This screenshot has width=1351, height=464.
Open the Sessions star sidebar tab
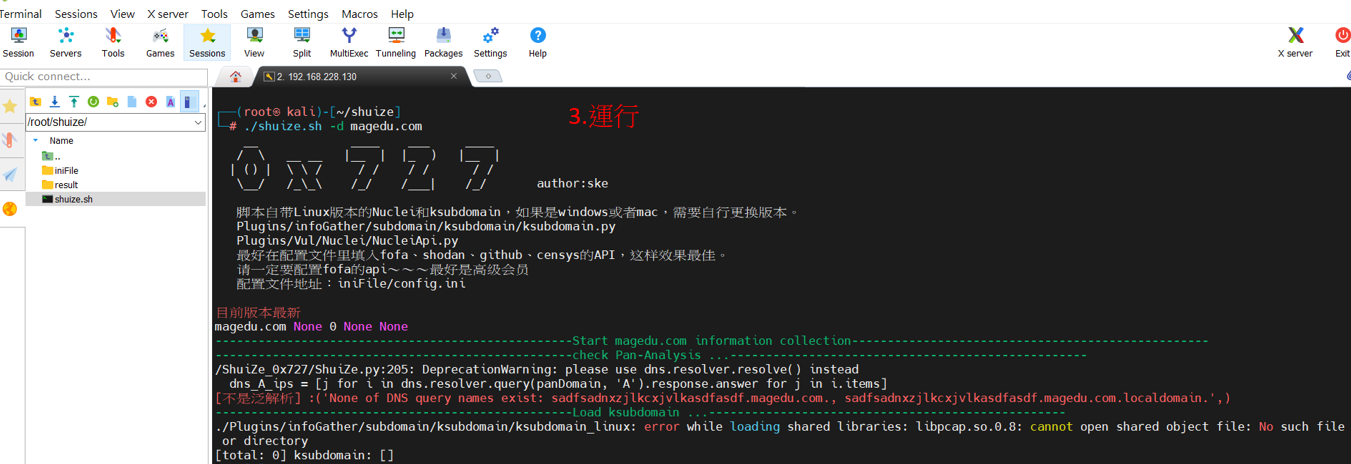10,106
